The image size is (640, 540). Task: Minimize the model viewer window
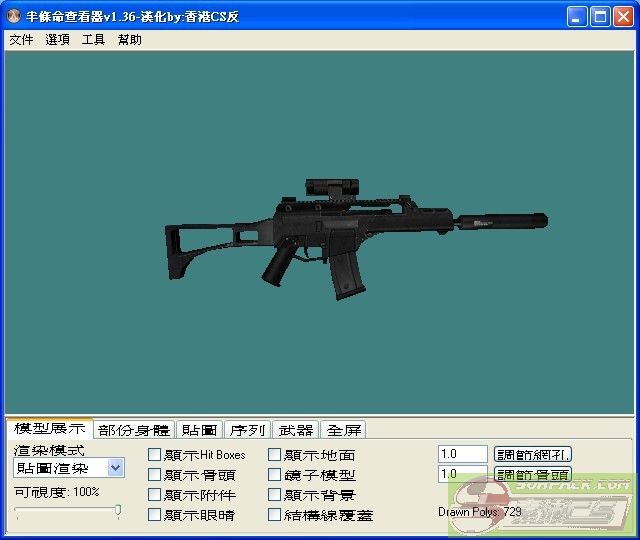[577, 17]
